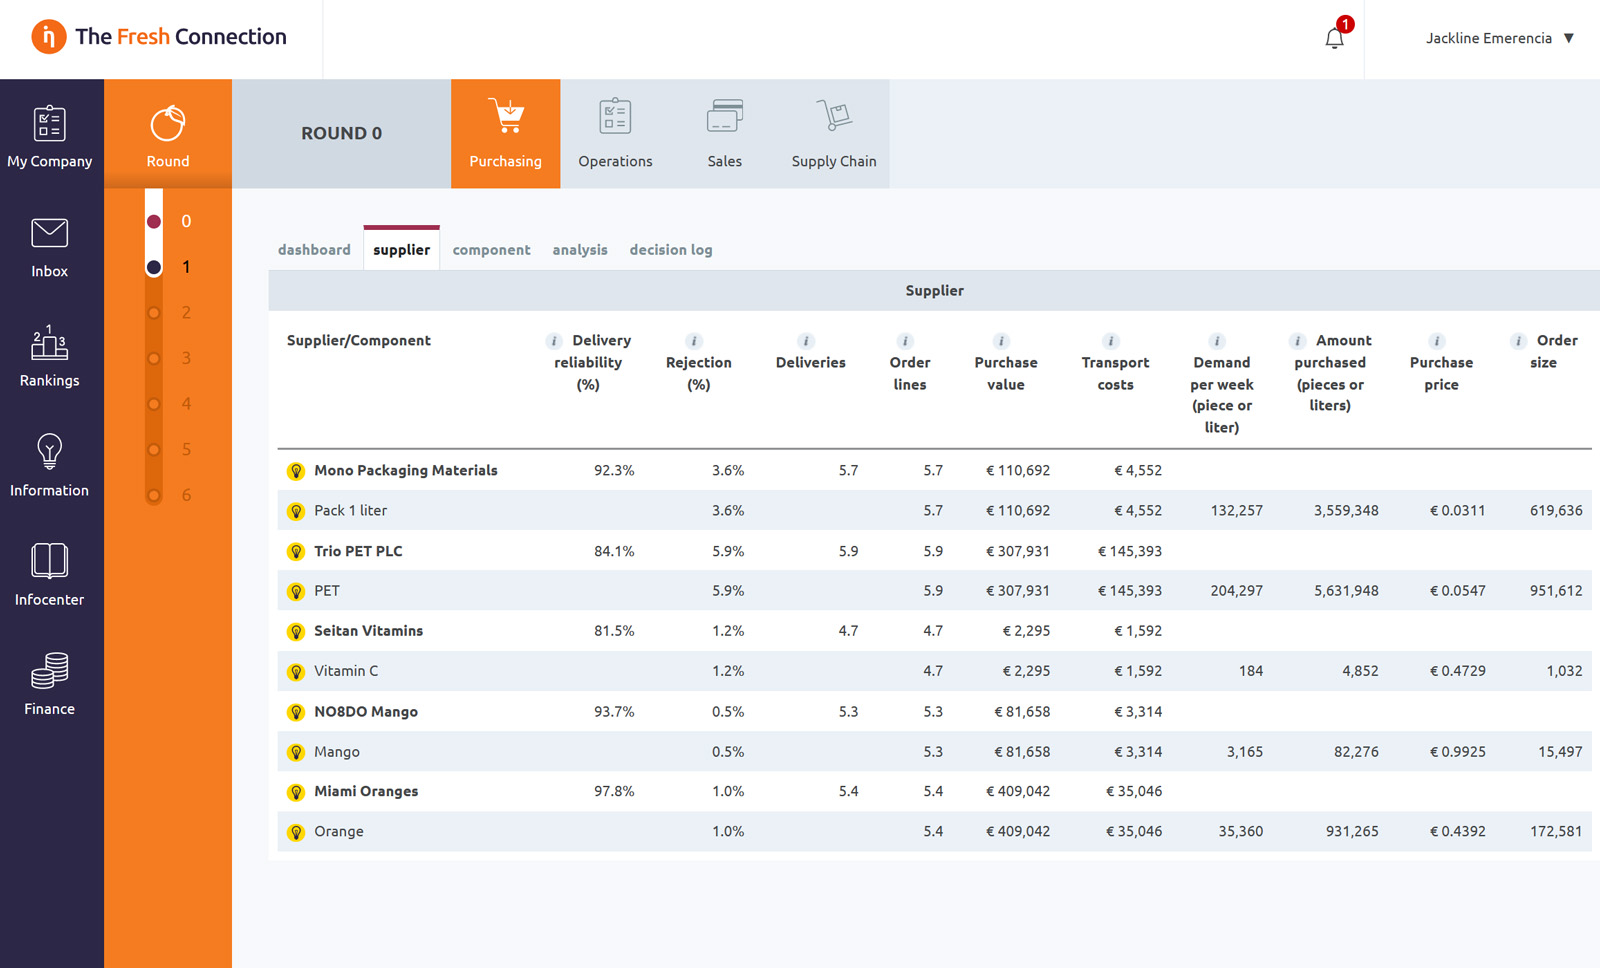
Task: Show info for Delivery reliability column
Action: pos(554,341)
